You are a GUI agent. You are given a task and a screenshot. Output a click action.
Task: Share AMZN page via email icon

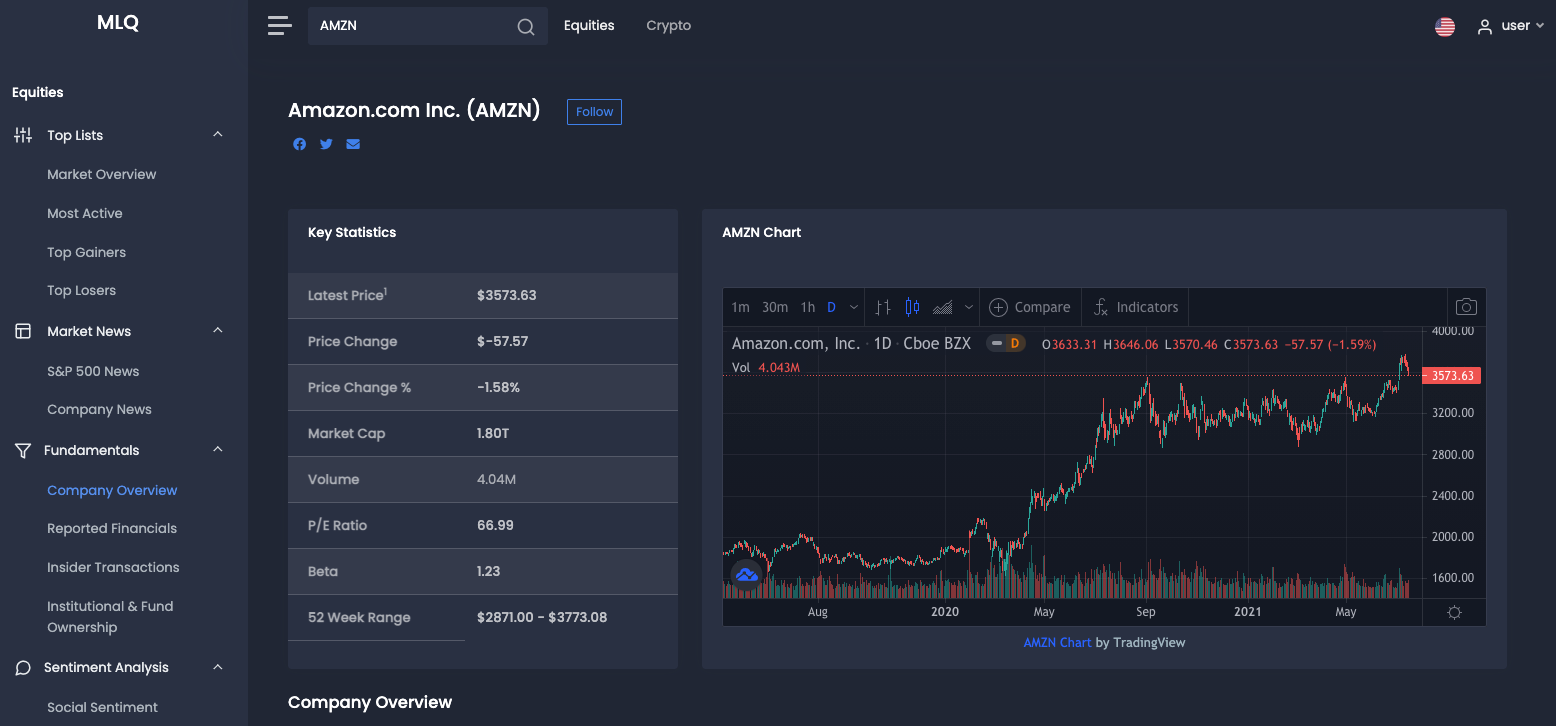[x=353, y=144]
